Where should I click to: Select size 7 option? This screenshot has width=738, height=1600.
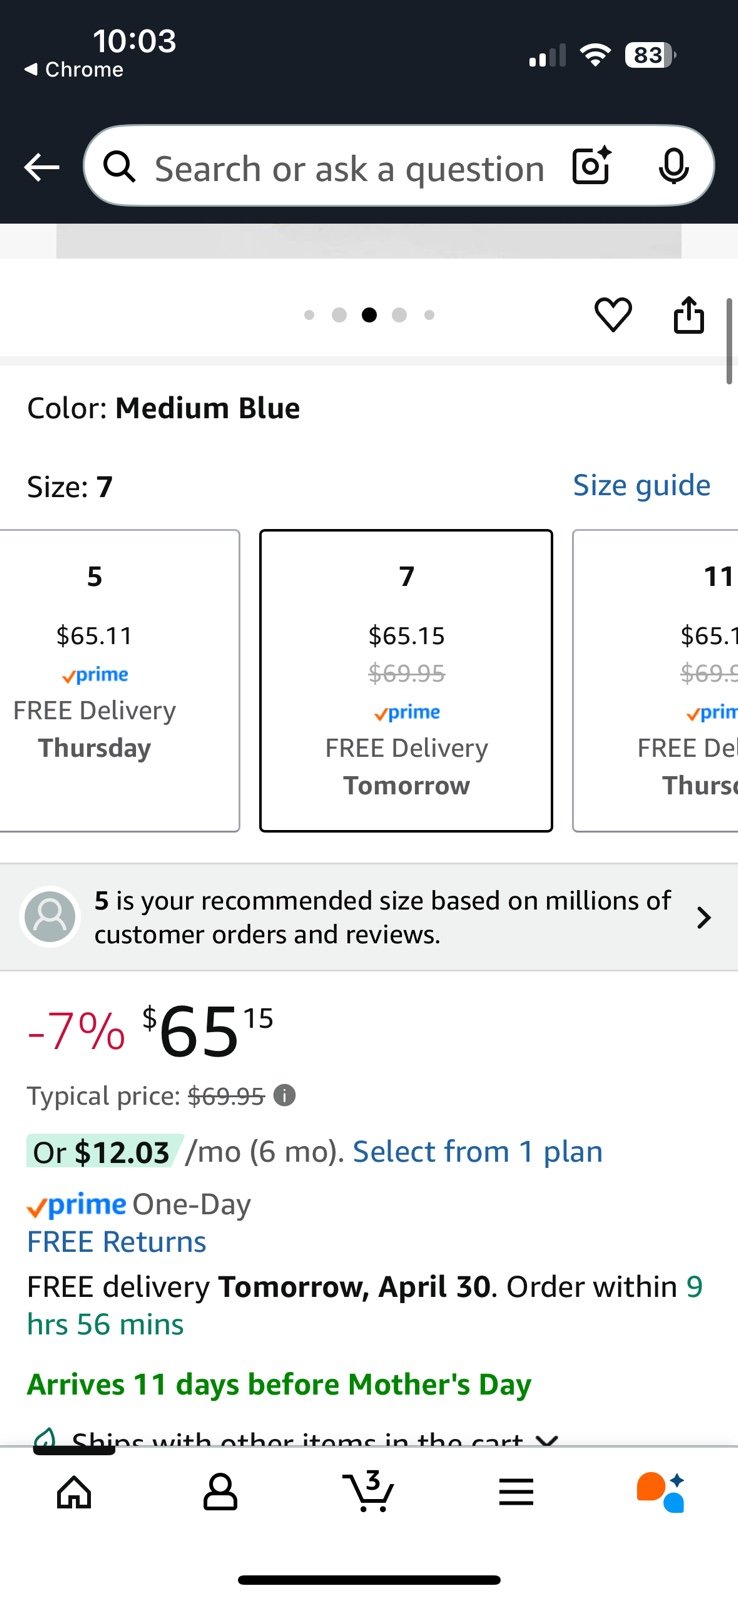(x=406, y=680)
